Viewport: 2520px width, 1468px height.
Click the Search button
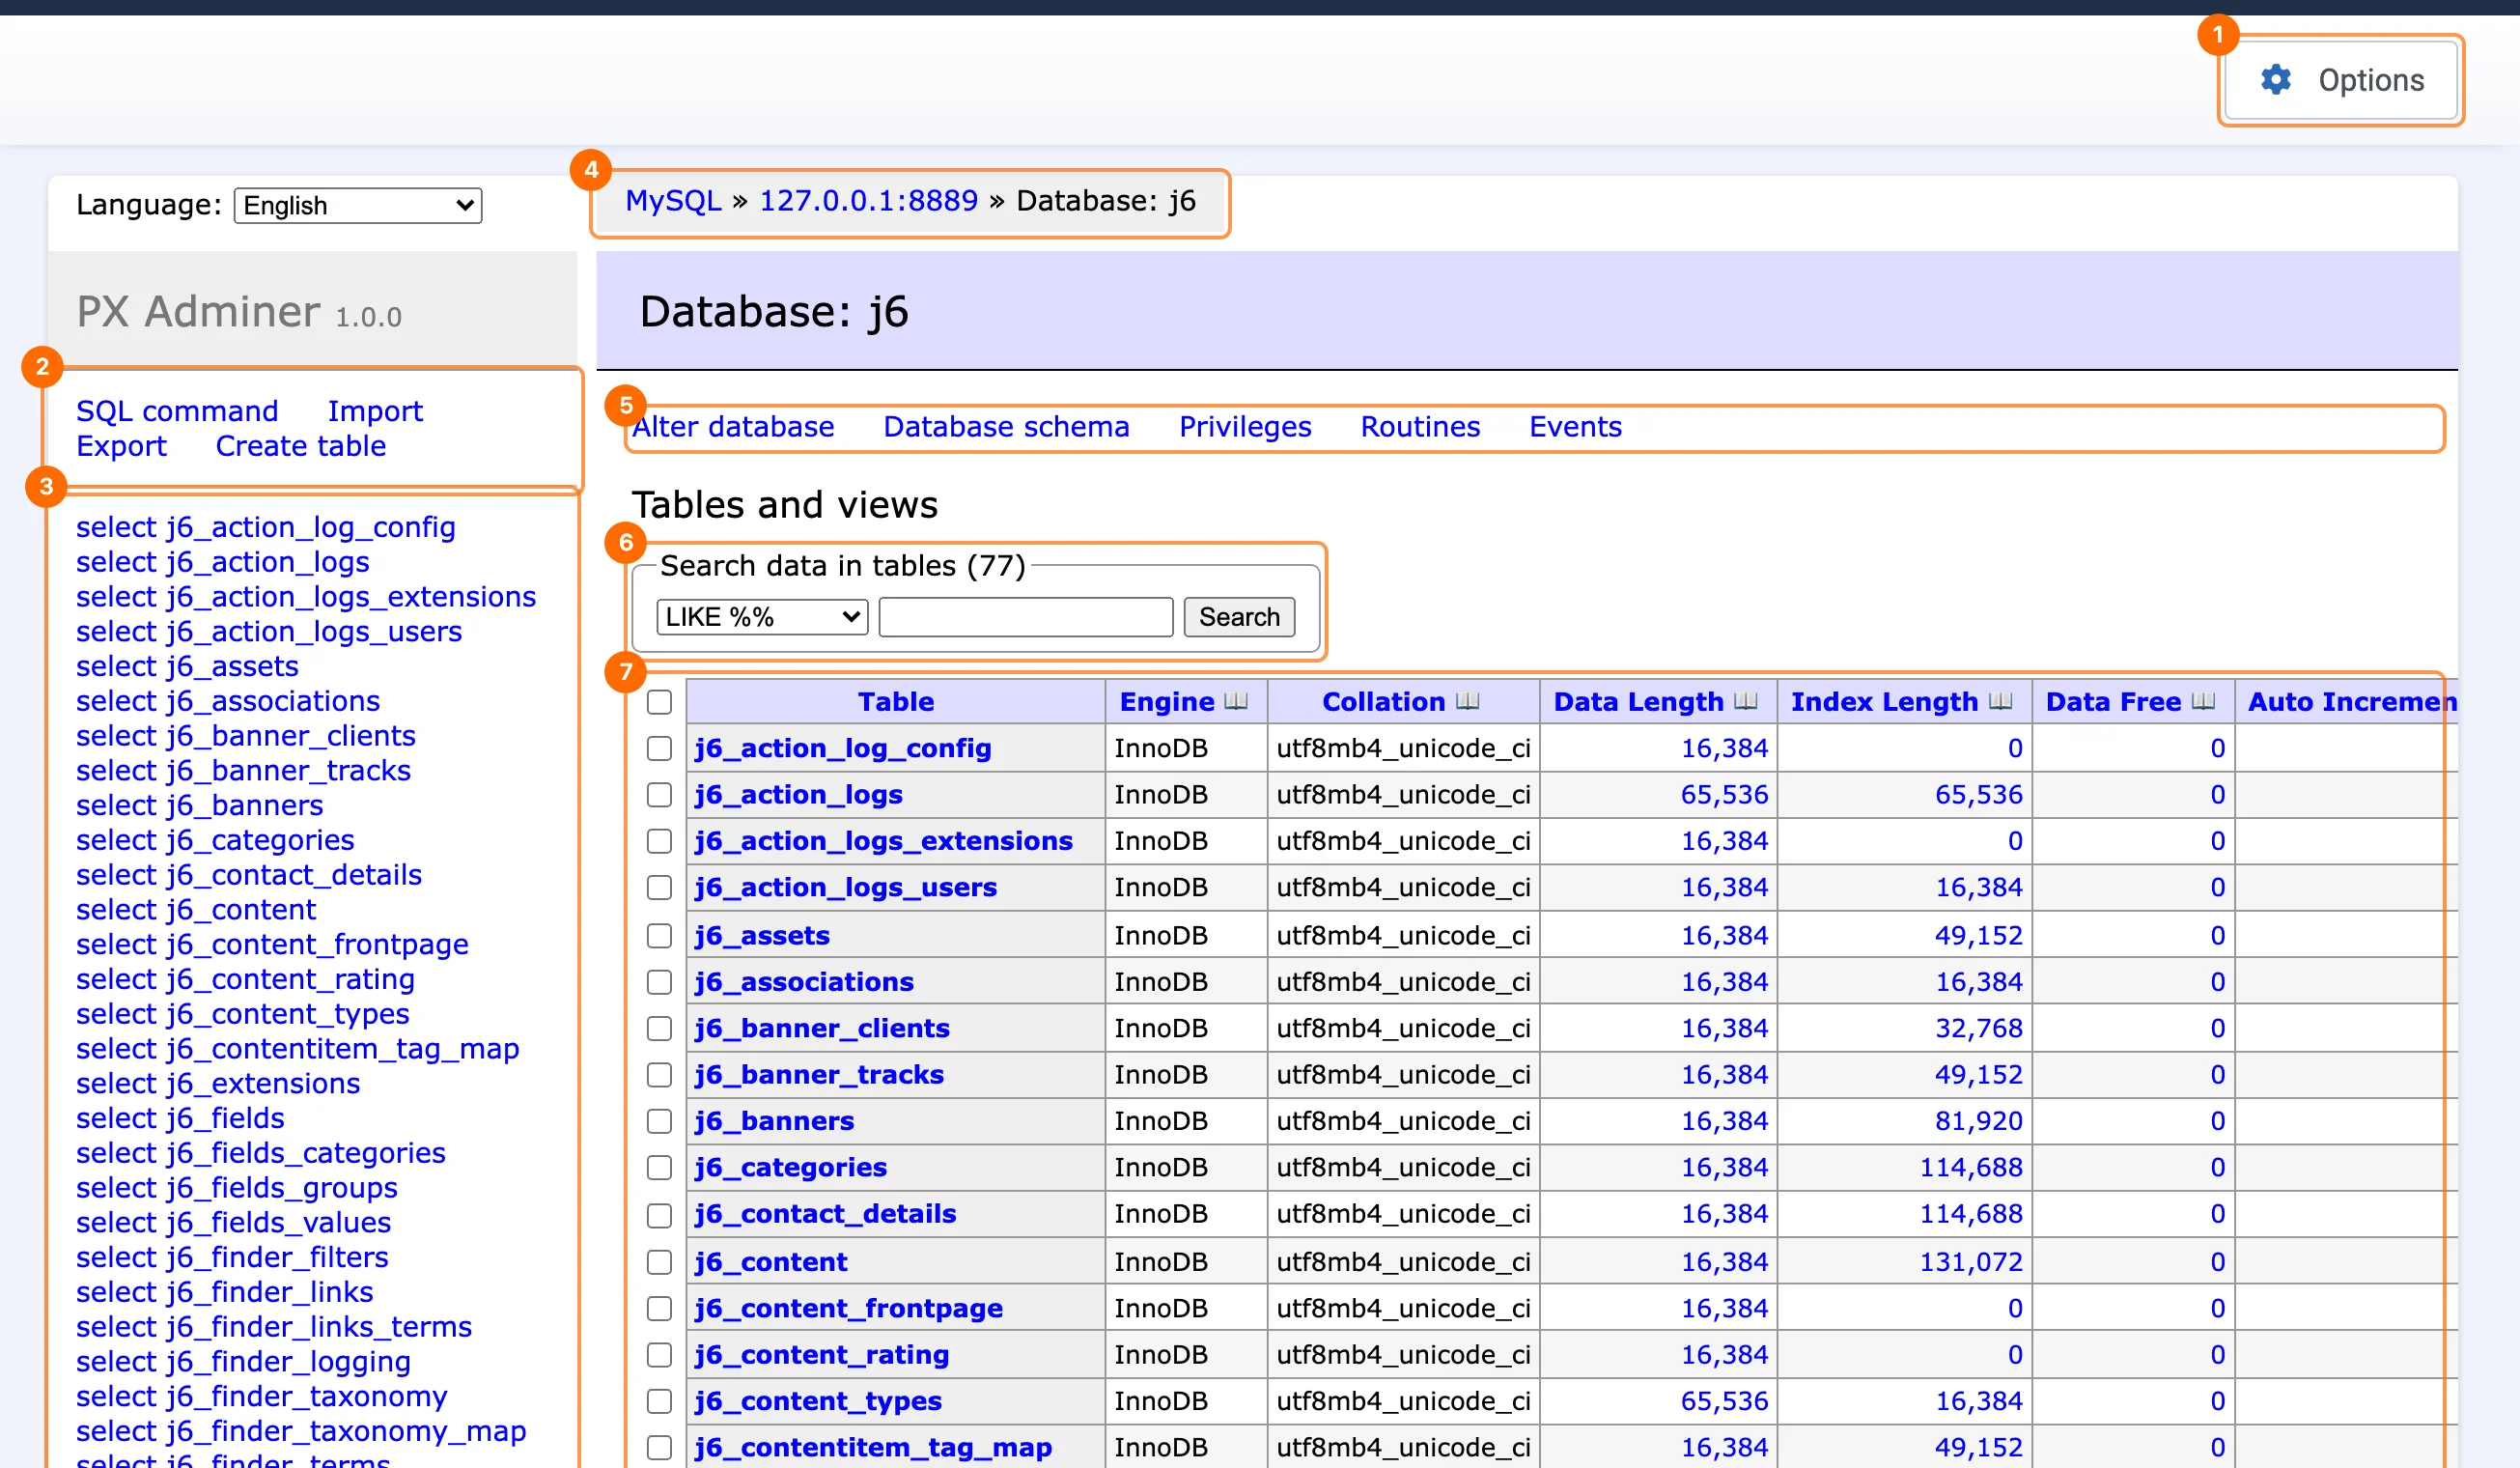click(1239, 617)
